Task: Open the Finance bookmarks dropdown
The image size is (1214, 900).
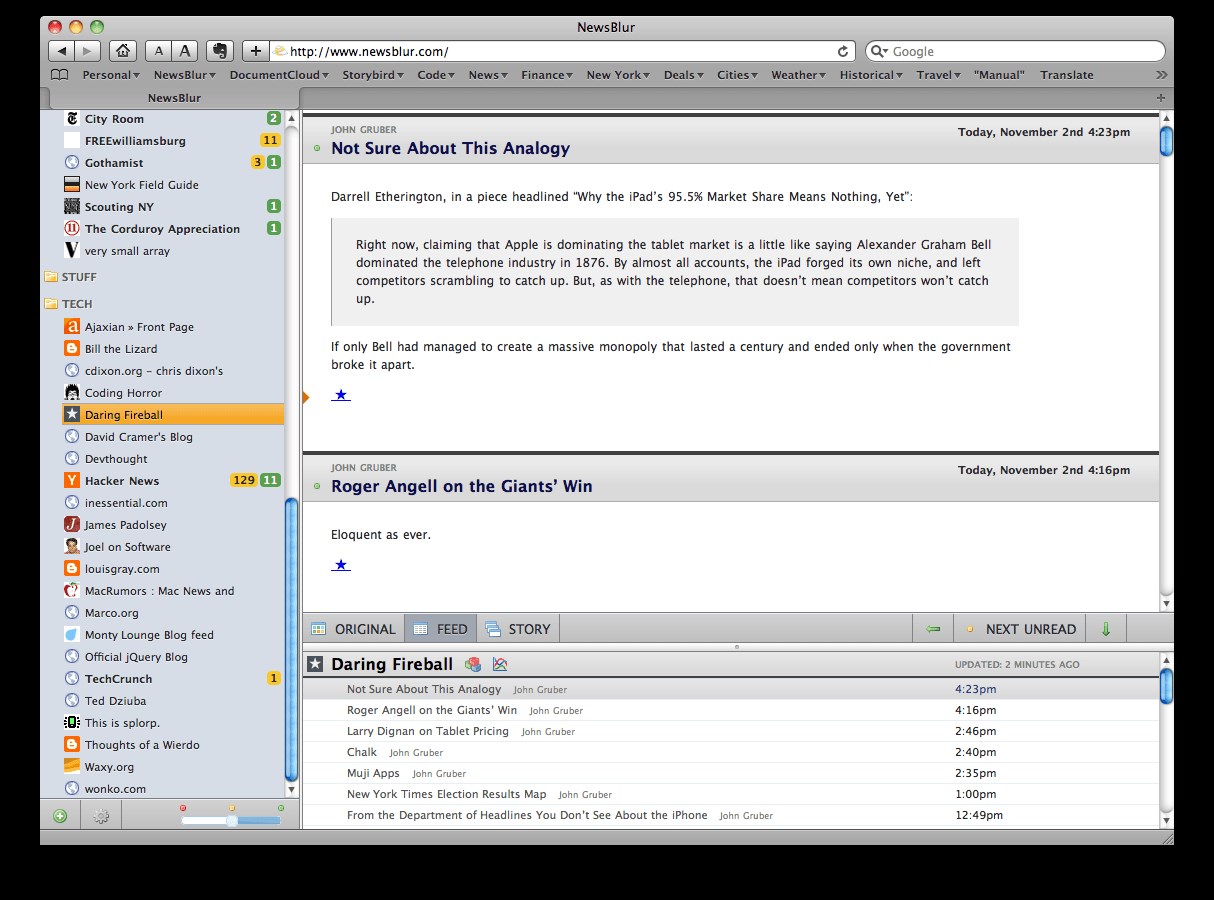Action: 547,75
